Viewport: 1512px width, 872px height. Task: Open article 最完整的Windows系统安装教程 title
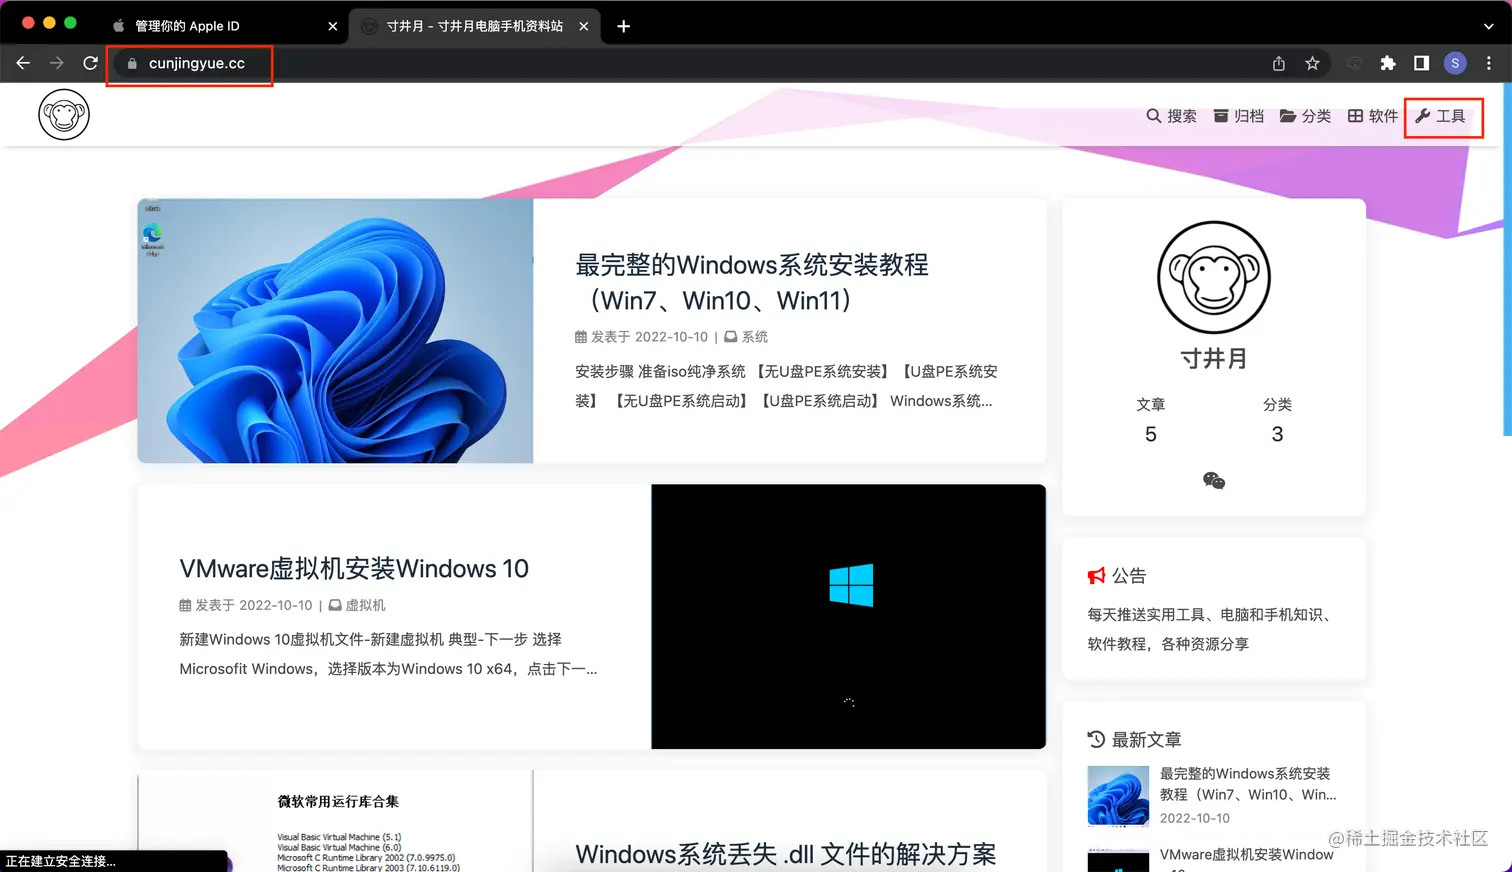(752, 282)
